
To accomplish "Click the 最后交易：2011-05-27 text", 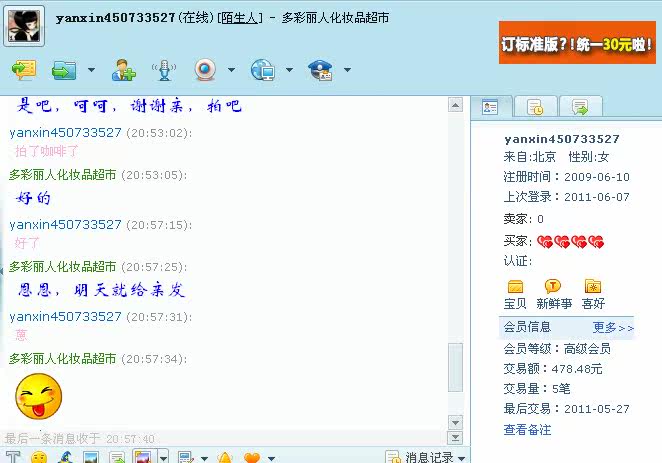I will (x=566, y=409).
